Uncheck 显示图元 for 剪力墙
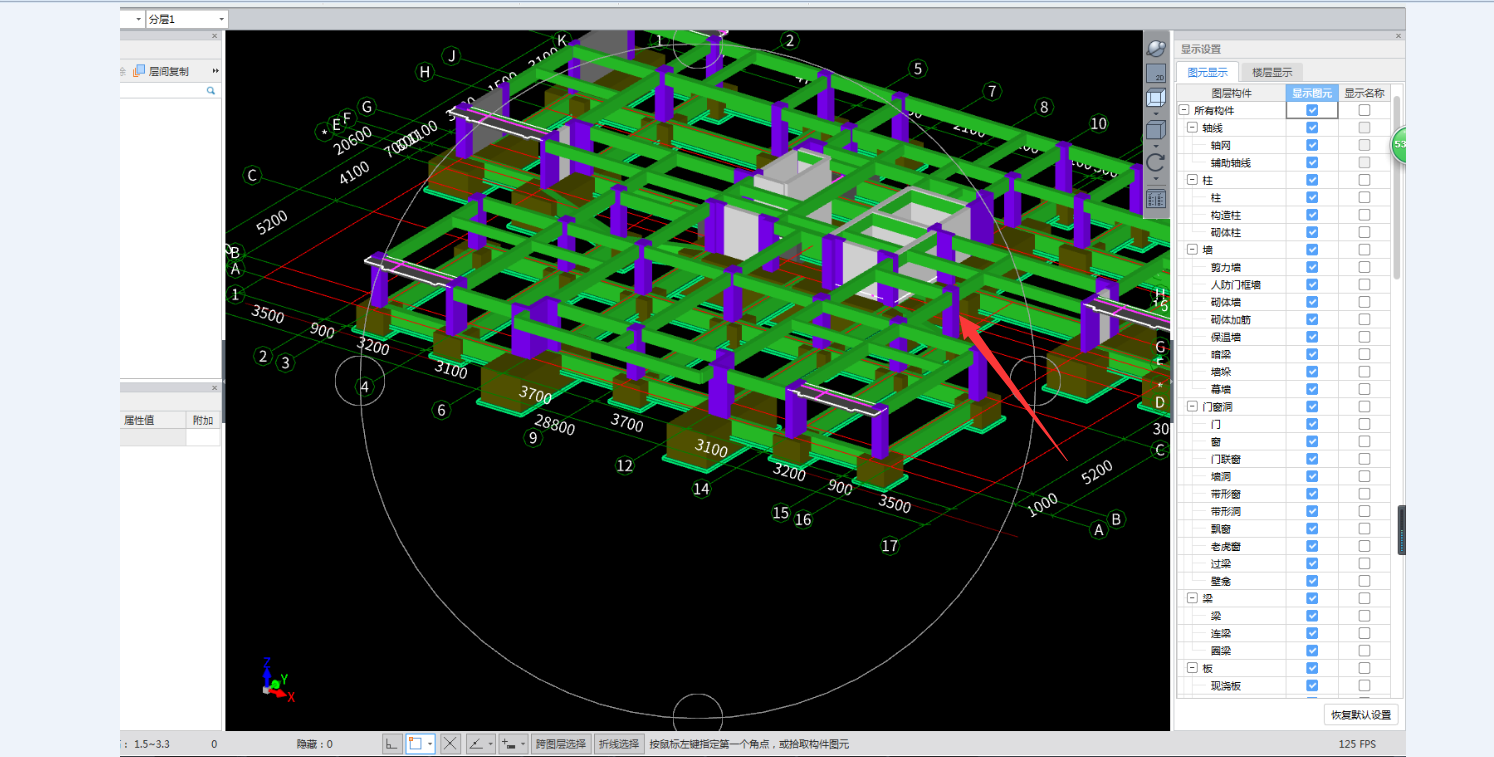Screen dimensions: 1494x757 pyautogui.click(x=1312, y=267)
